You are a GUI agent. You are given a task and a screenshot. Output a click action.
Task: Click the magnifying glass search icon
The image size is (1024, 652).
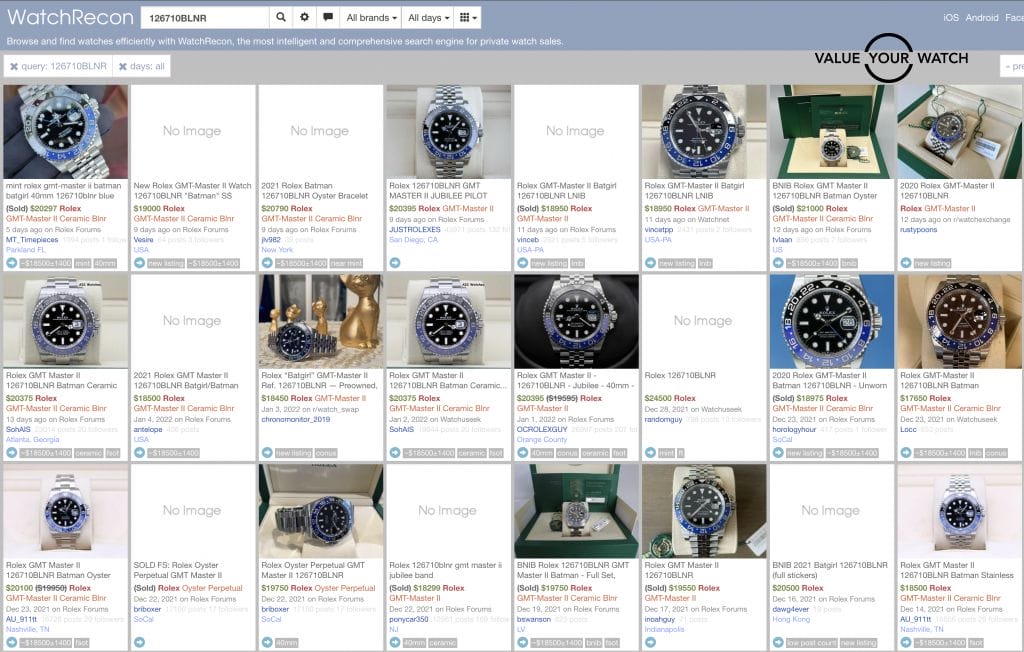[281, 18]
